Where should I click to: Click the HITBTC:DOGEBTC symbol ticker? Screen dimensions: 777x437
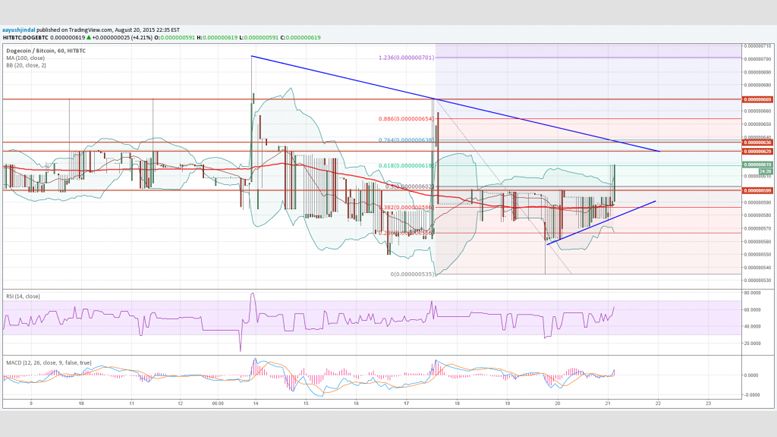[x=24, y=38]
